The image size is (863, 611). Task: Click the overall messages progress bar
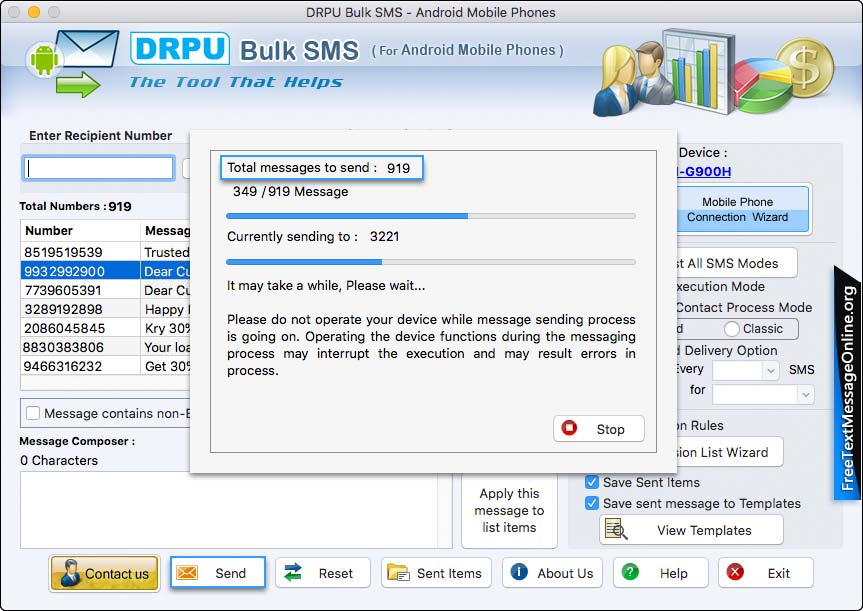coord(431,216)
